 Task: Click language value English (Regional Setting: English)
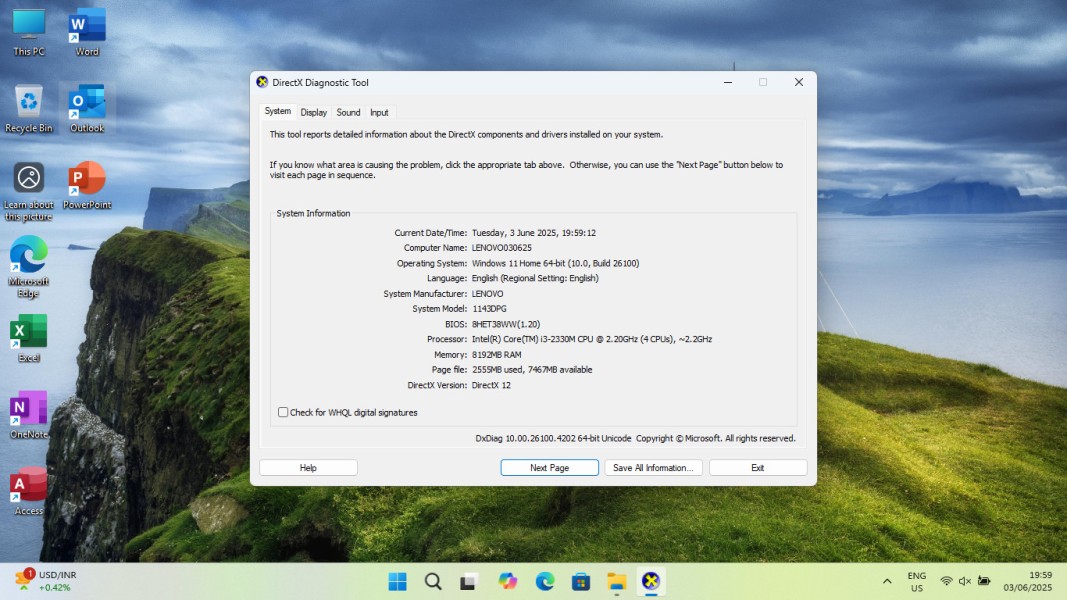(x=535, y=278)
